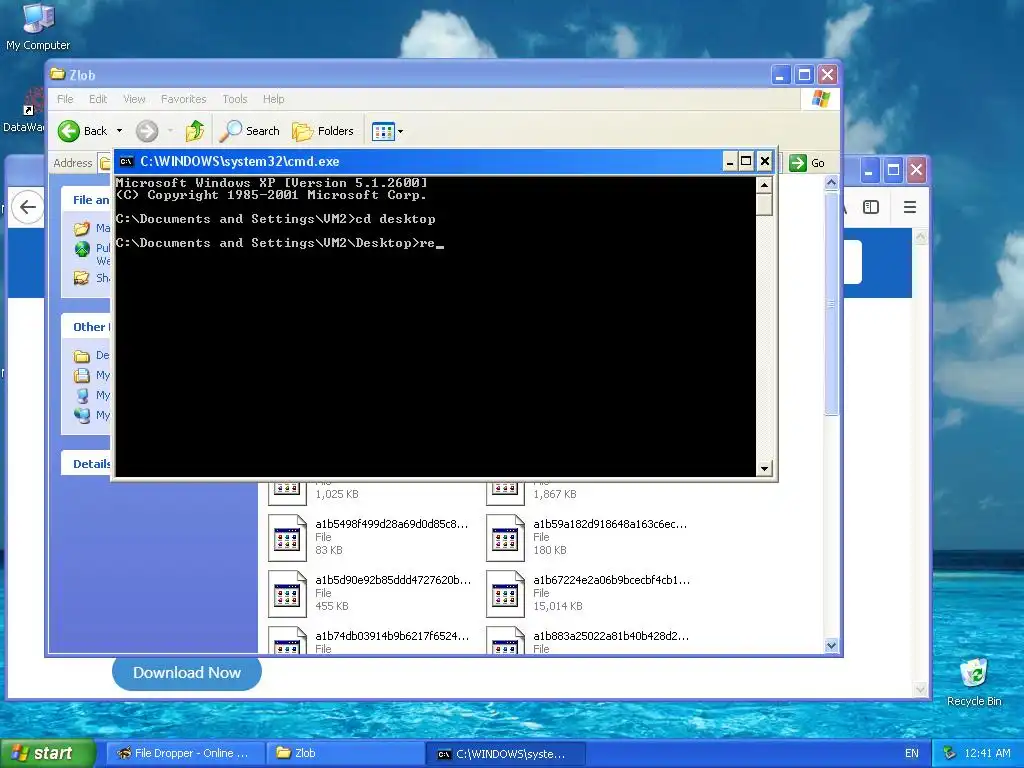Select file a1b5498f499d28a69d0d85c8
This screenshot has width=1024, height=768.
(x=391, y=524)
